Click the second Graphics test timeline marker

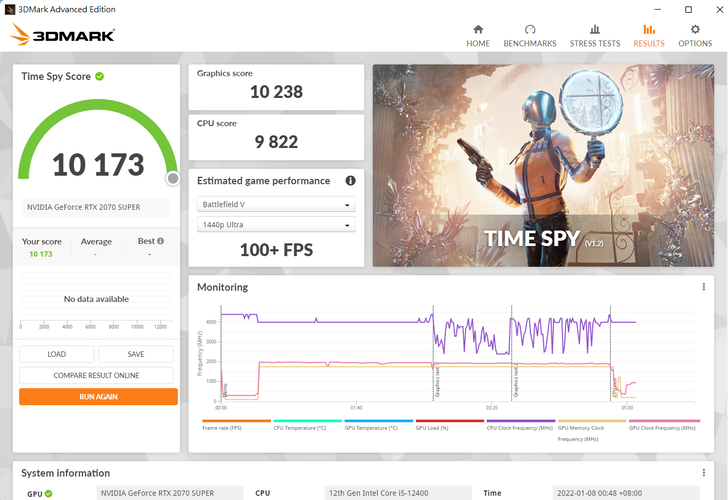pyautogui.click(x=515, y=382)
